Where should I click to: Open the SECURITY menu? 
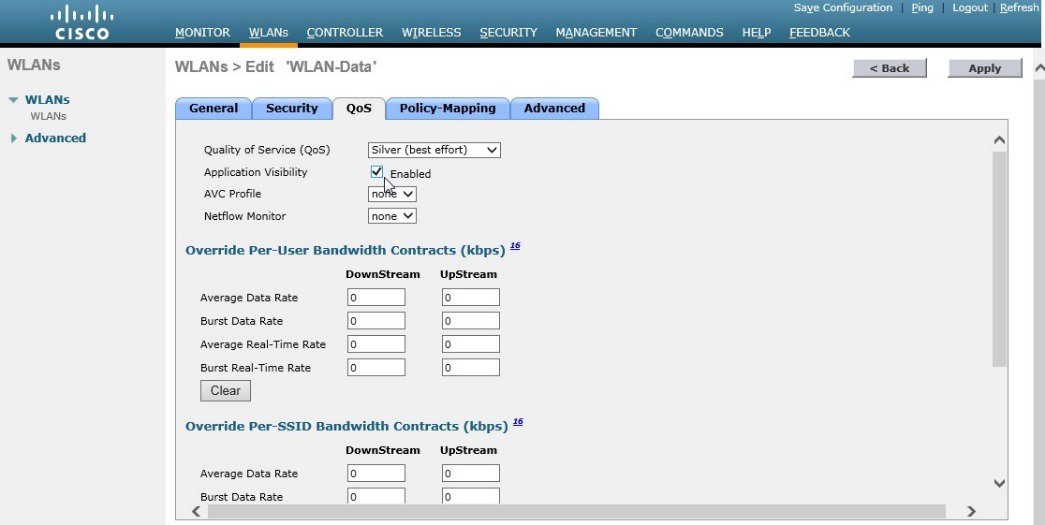click(x=509, y=32)
